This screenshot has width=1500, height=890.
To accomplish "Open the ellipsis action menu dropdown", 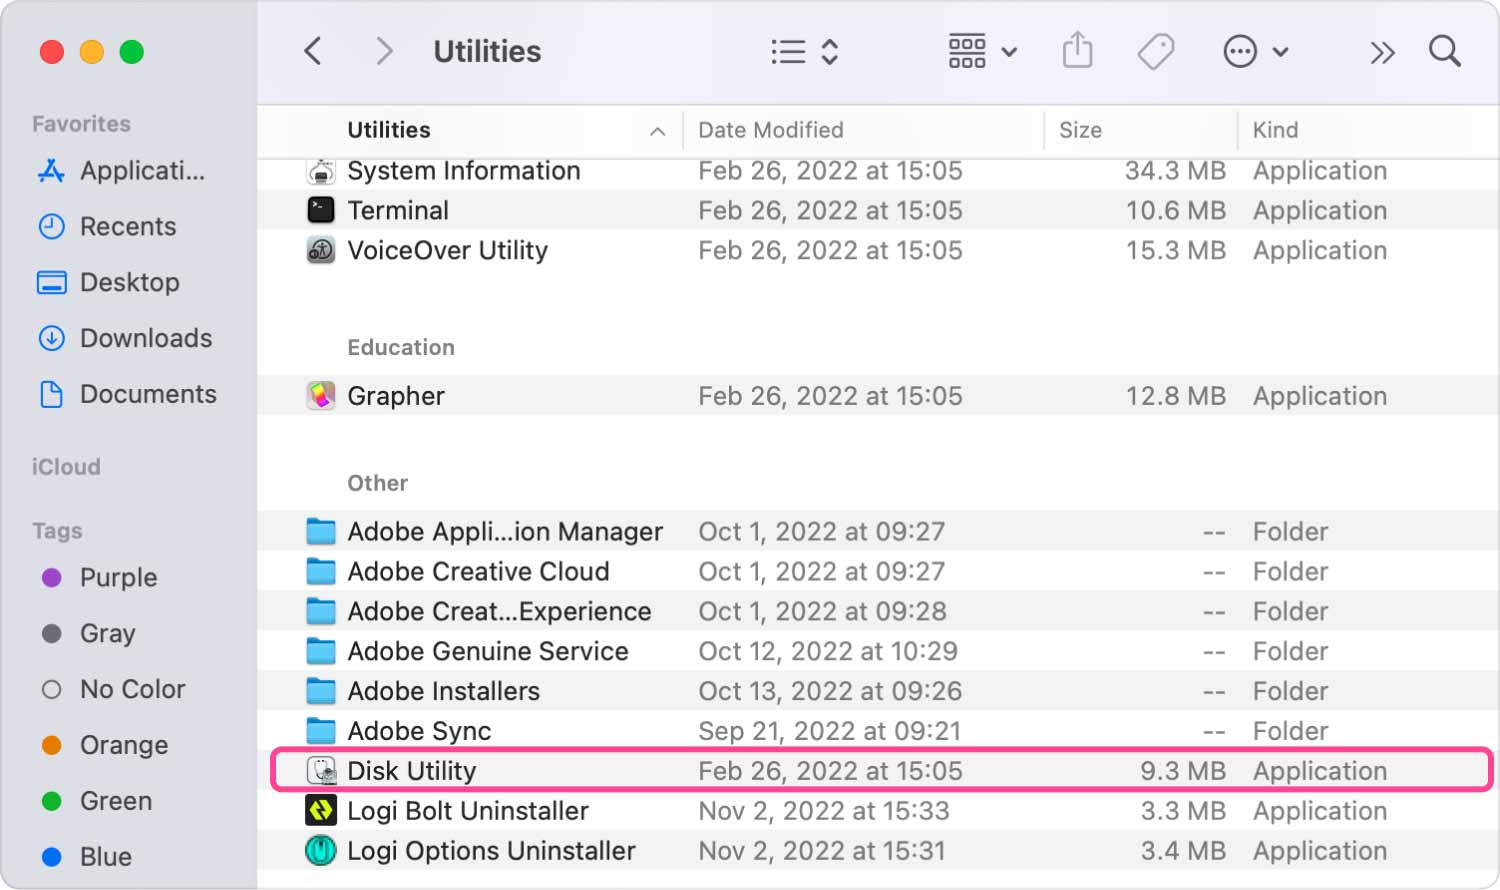I will (x=1255, y=51).
